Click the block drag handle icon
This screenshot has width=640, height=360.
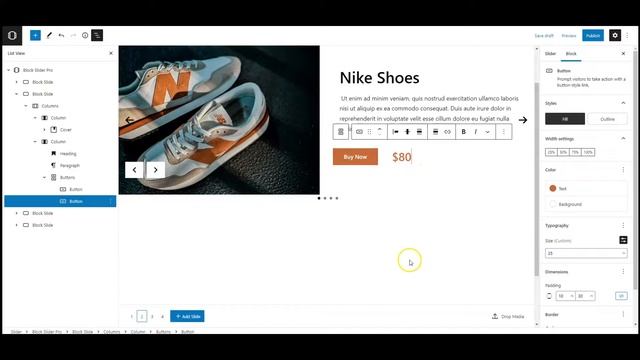370,132
